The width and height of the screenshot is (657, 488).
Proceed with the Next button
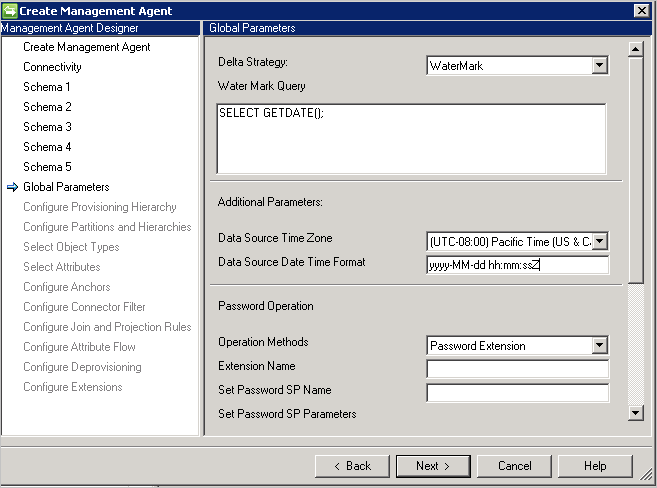pos(433,466)
